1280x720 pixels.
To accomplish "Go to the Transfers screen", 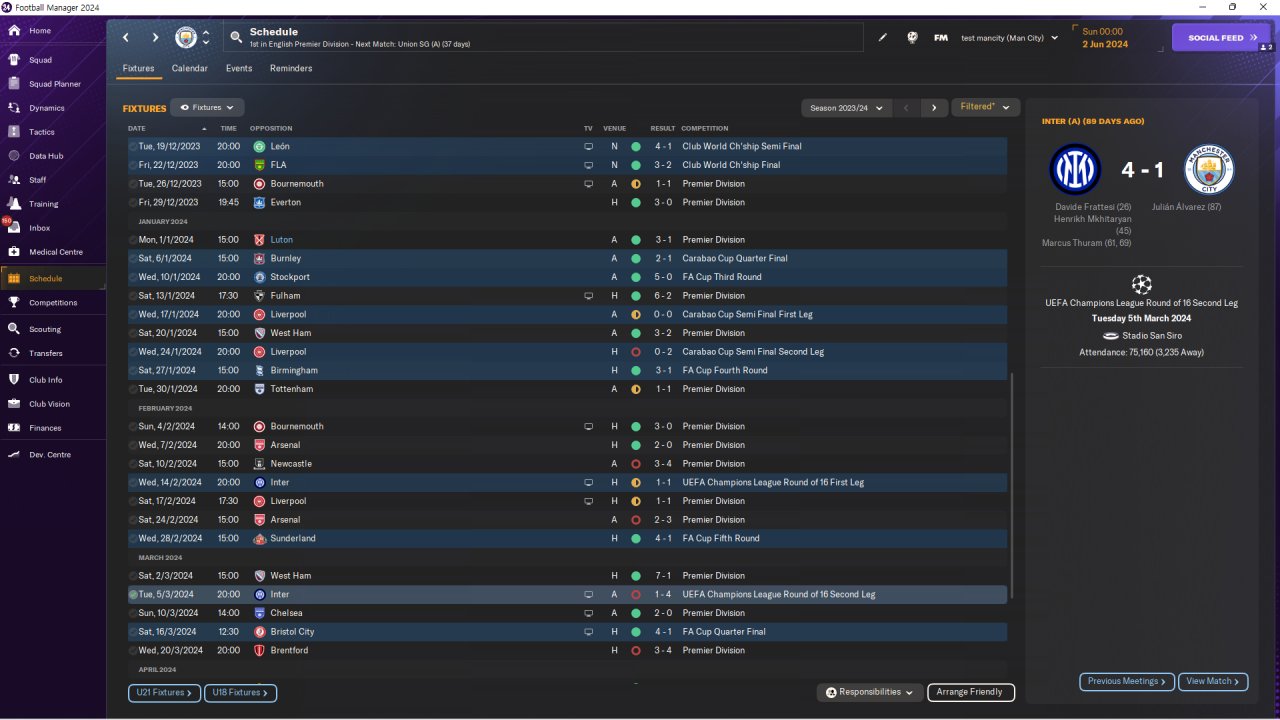I will point(46,353).
